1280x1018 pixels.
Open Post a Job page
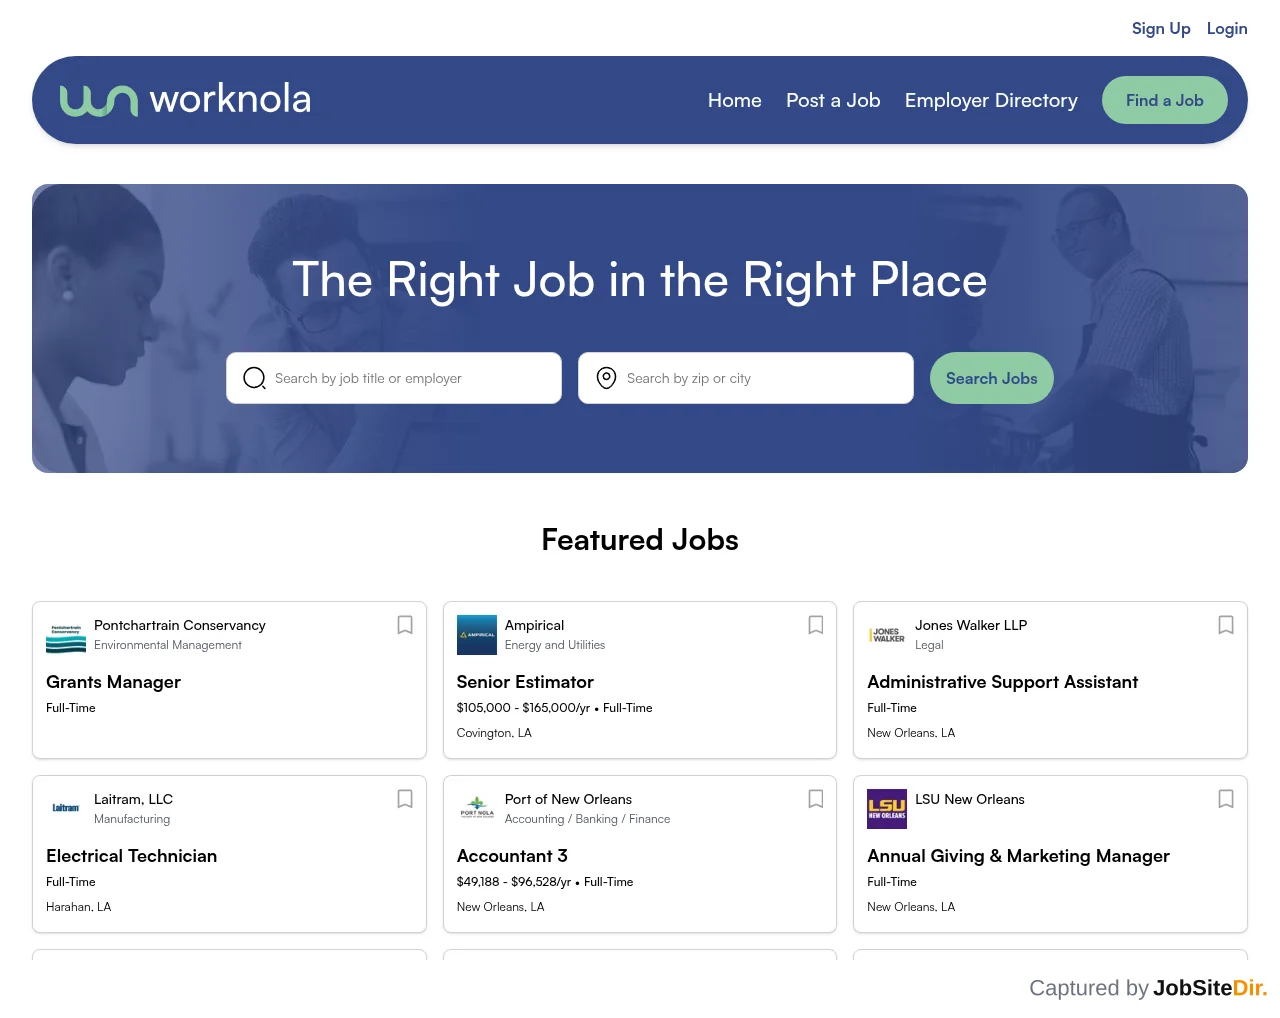pyautogui.click(x=833, y=100)
